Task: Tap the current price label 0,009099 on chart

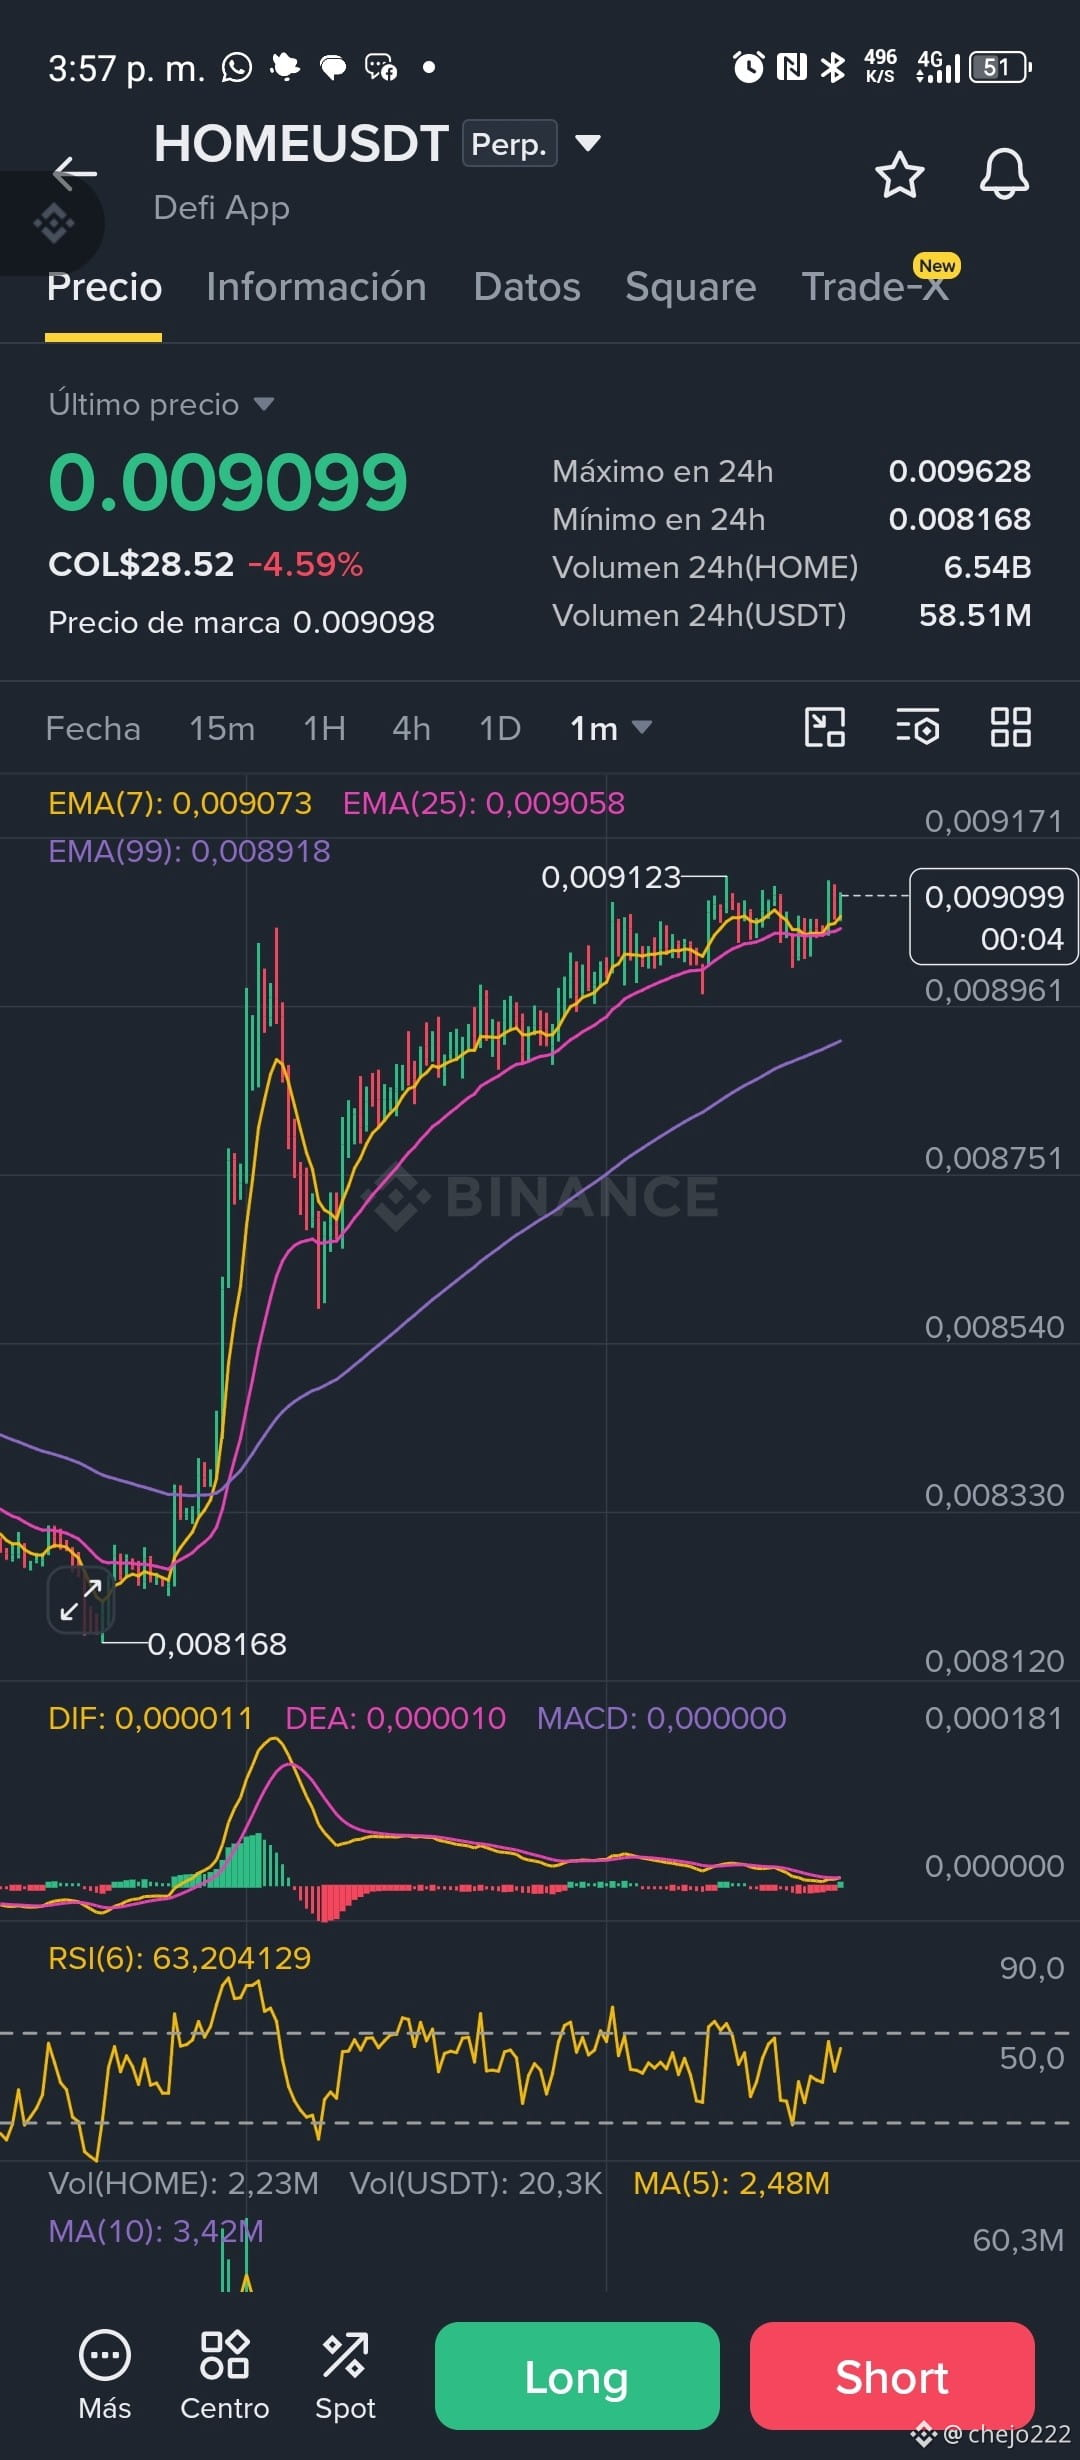Action: 993,917
